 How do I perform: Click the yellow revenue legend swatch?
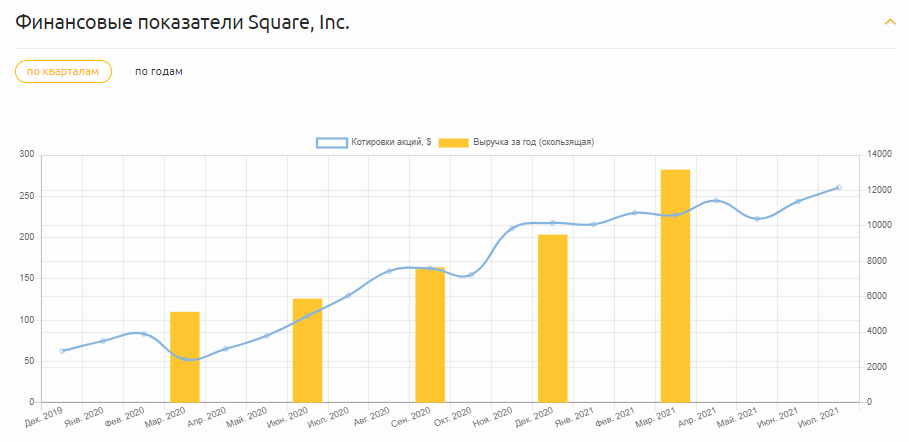click(x=454, y=142)
